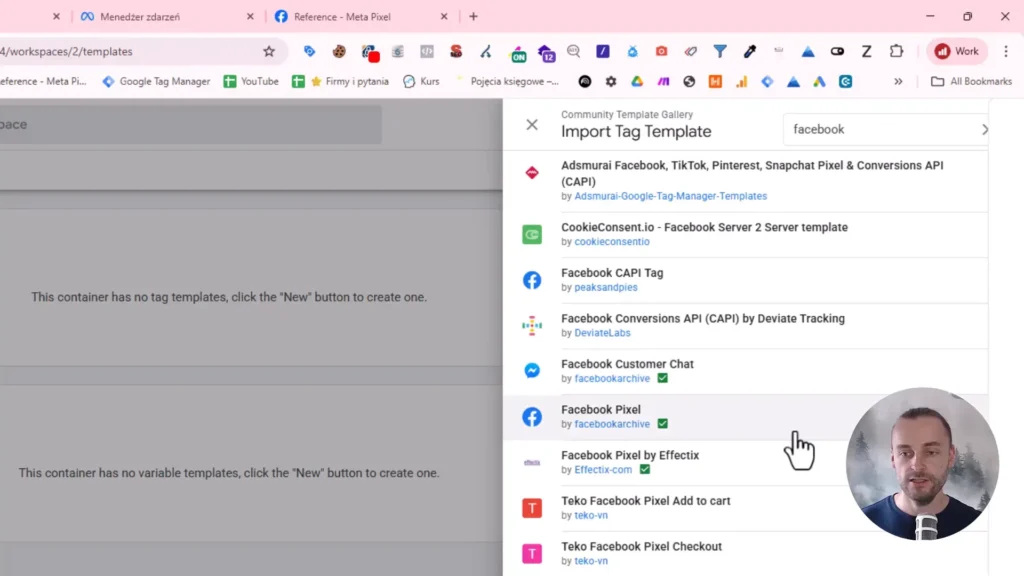Click the Facebook logo icon of CAPI Tag
Viewport: 1024px width, 576px height.
pyautogui.click(x=532, y=280)
